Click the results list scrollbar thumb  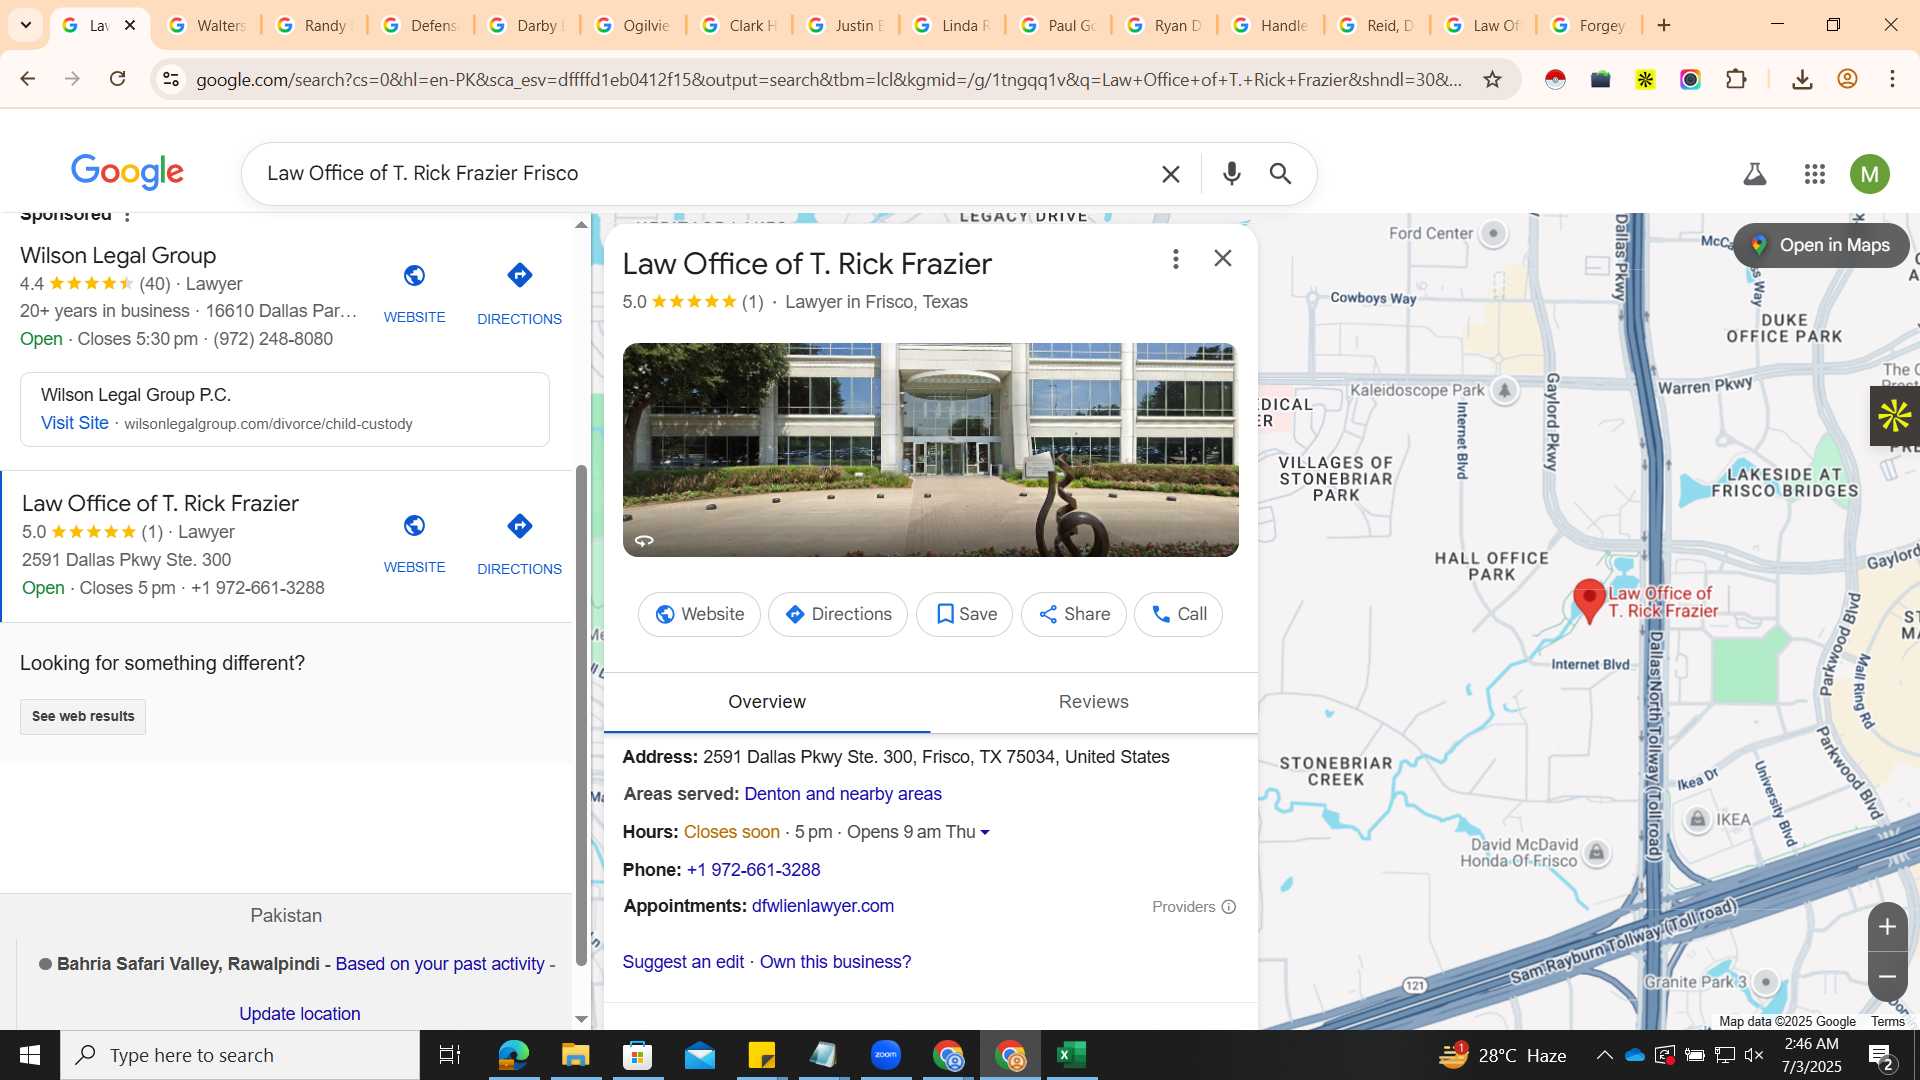581,715
